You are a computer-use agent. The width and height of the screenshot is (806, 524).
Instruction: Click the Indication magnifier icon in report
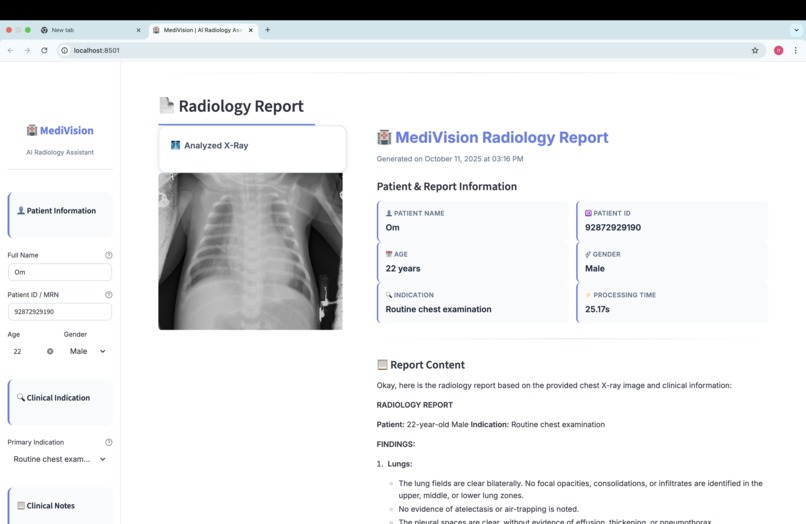[x=389, y=295]
